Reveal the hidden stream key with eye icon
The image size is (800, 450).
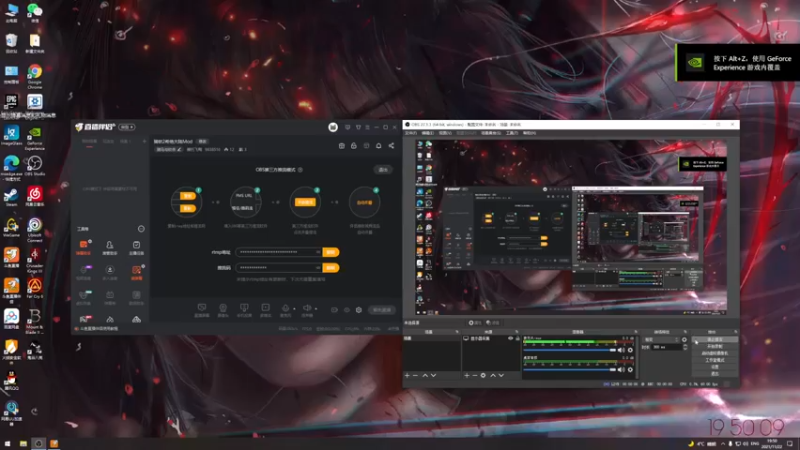coord(318,267)
